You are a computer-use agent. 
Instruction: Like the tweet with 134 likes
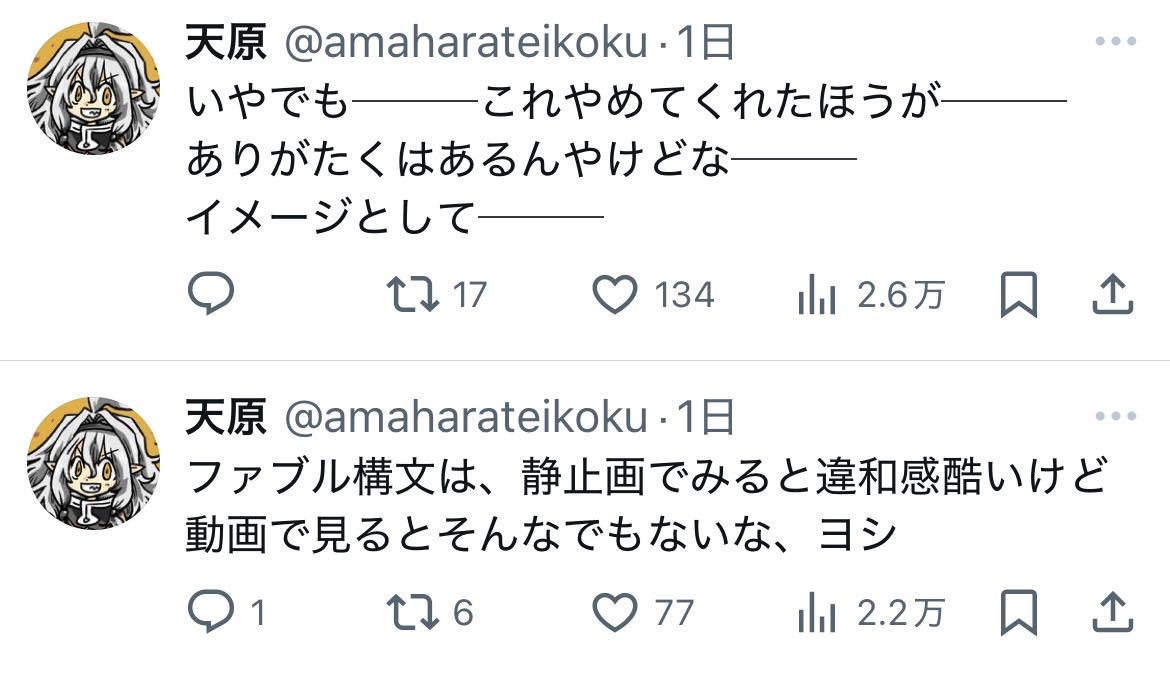click(616, 295)
